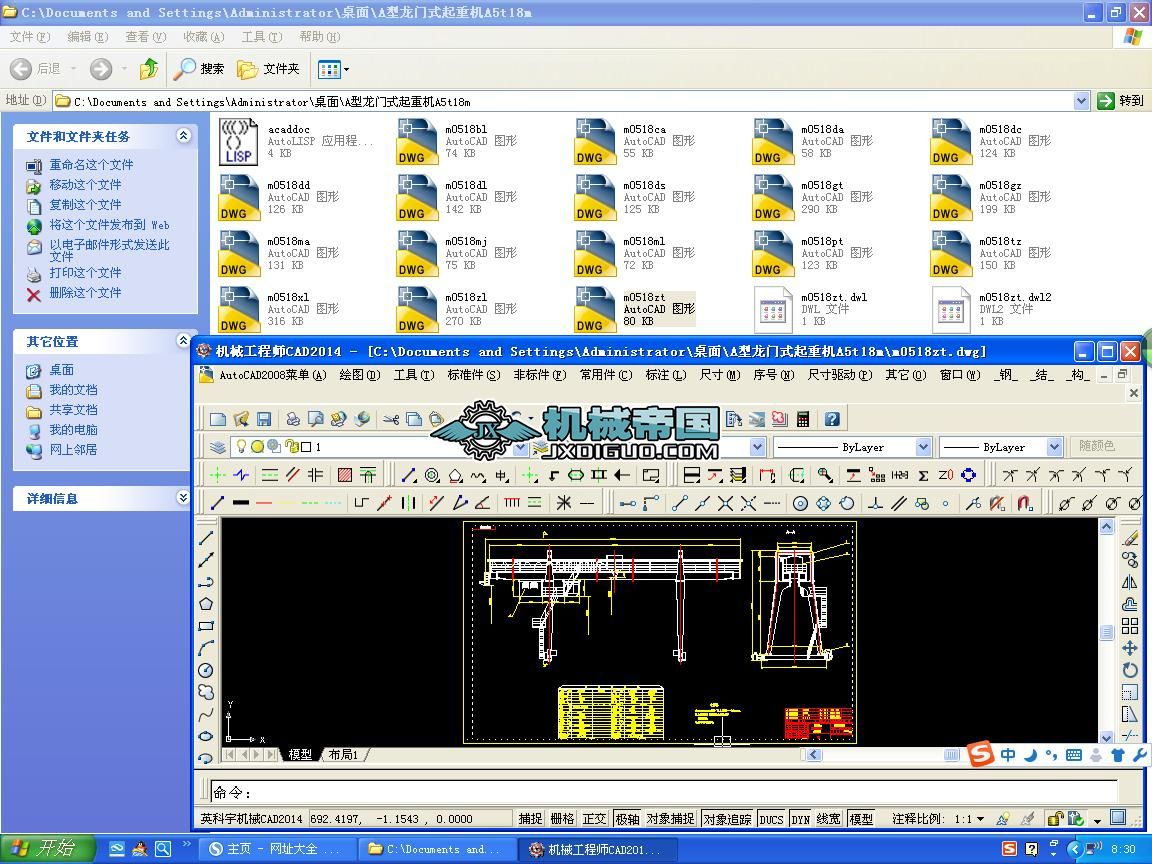The height and width of the screenshot is (864, 1152).
Task: Click the zoom magnifier icon in mechanical toolbar
Action: pyautogui.click(x=825, y=475)
